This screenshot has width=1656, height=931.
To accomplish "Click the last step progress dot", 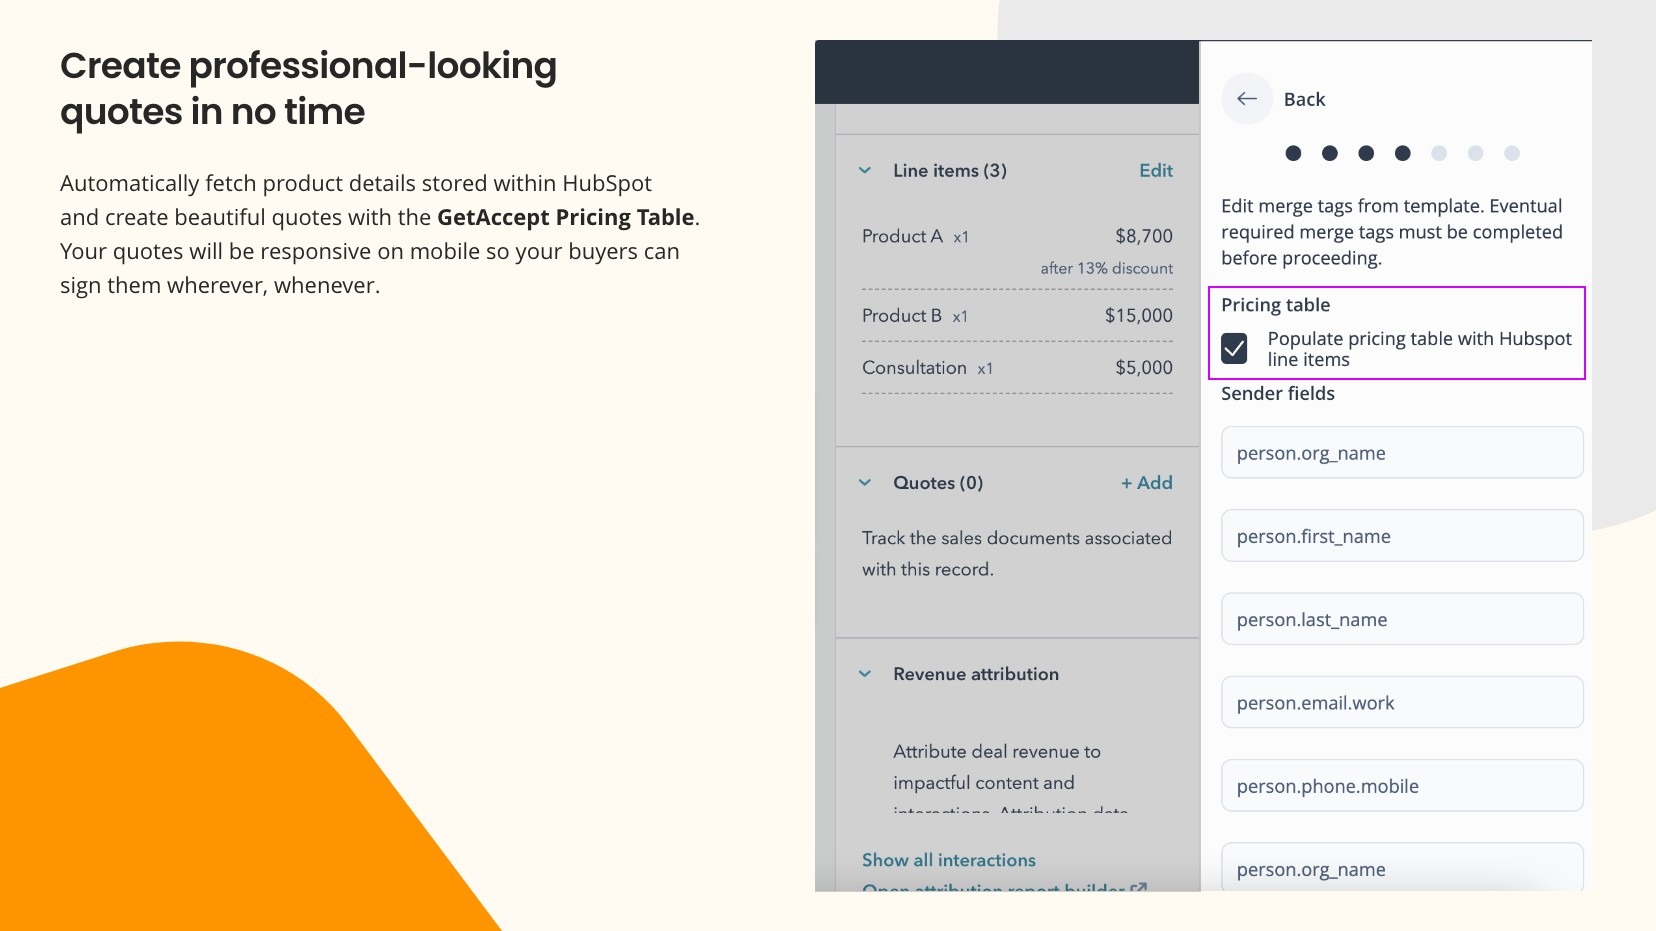I will (x=1511, y=154).
